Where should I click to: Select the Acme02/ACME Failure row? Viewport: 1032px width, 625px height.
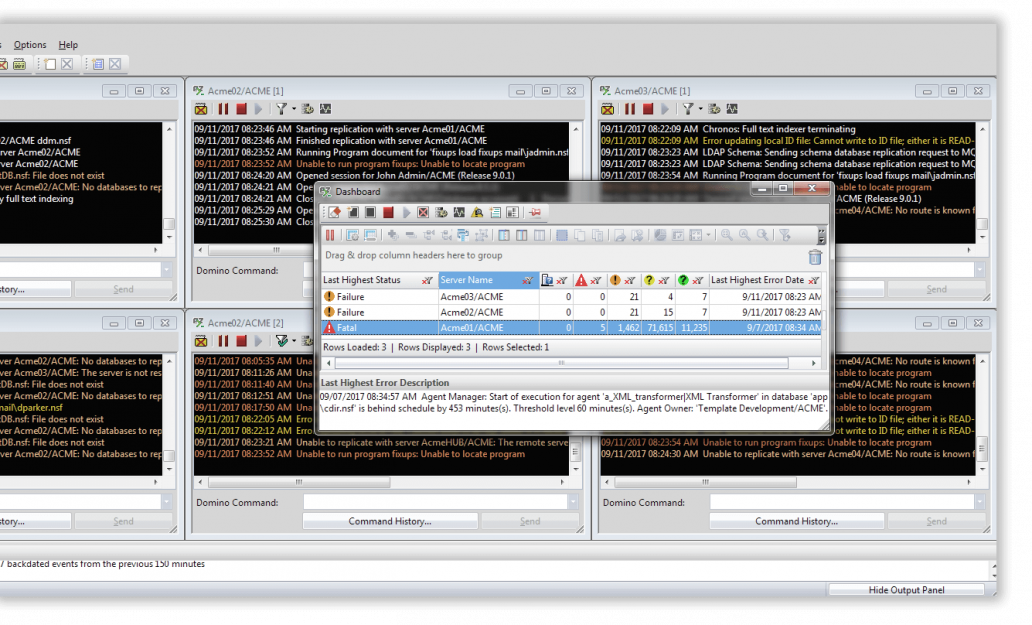[571, 312]
